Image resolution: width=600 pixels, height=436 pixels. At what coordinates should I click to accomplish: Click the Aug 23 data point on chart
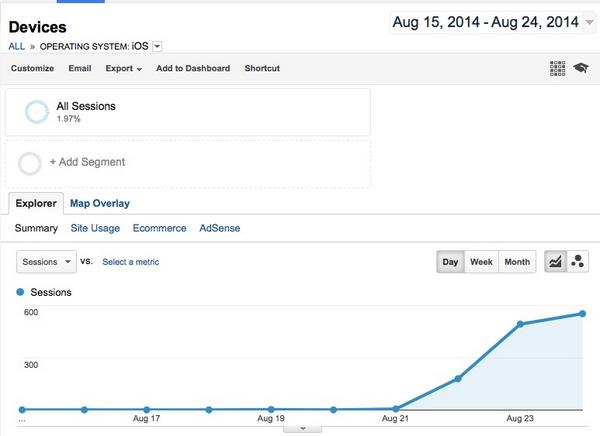(x=520, y=324)
